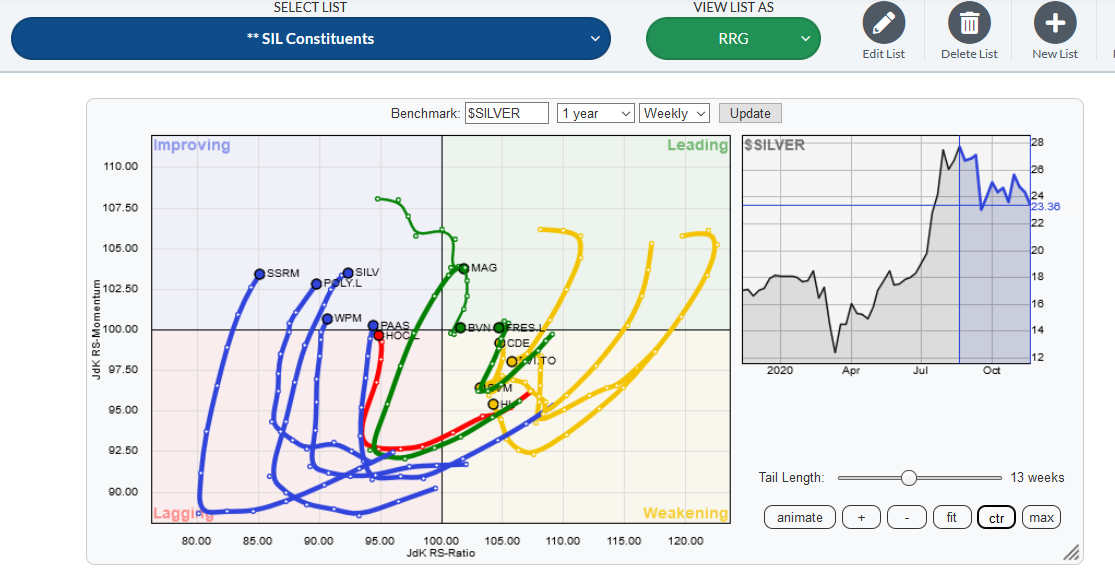Click the Update button
Image resolution: width=1115 pixels, height=574 pixels.
click(x=750, y=113)
